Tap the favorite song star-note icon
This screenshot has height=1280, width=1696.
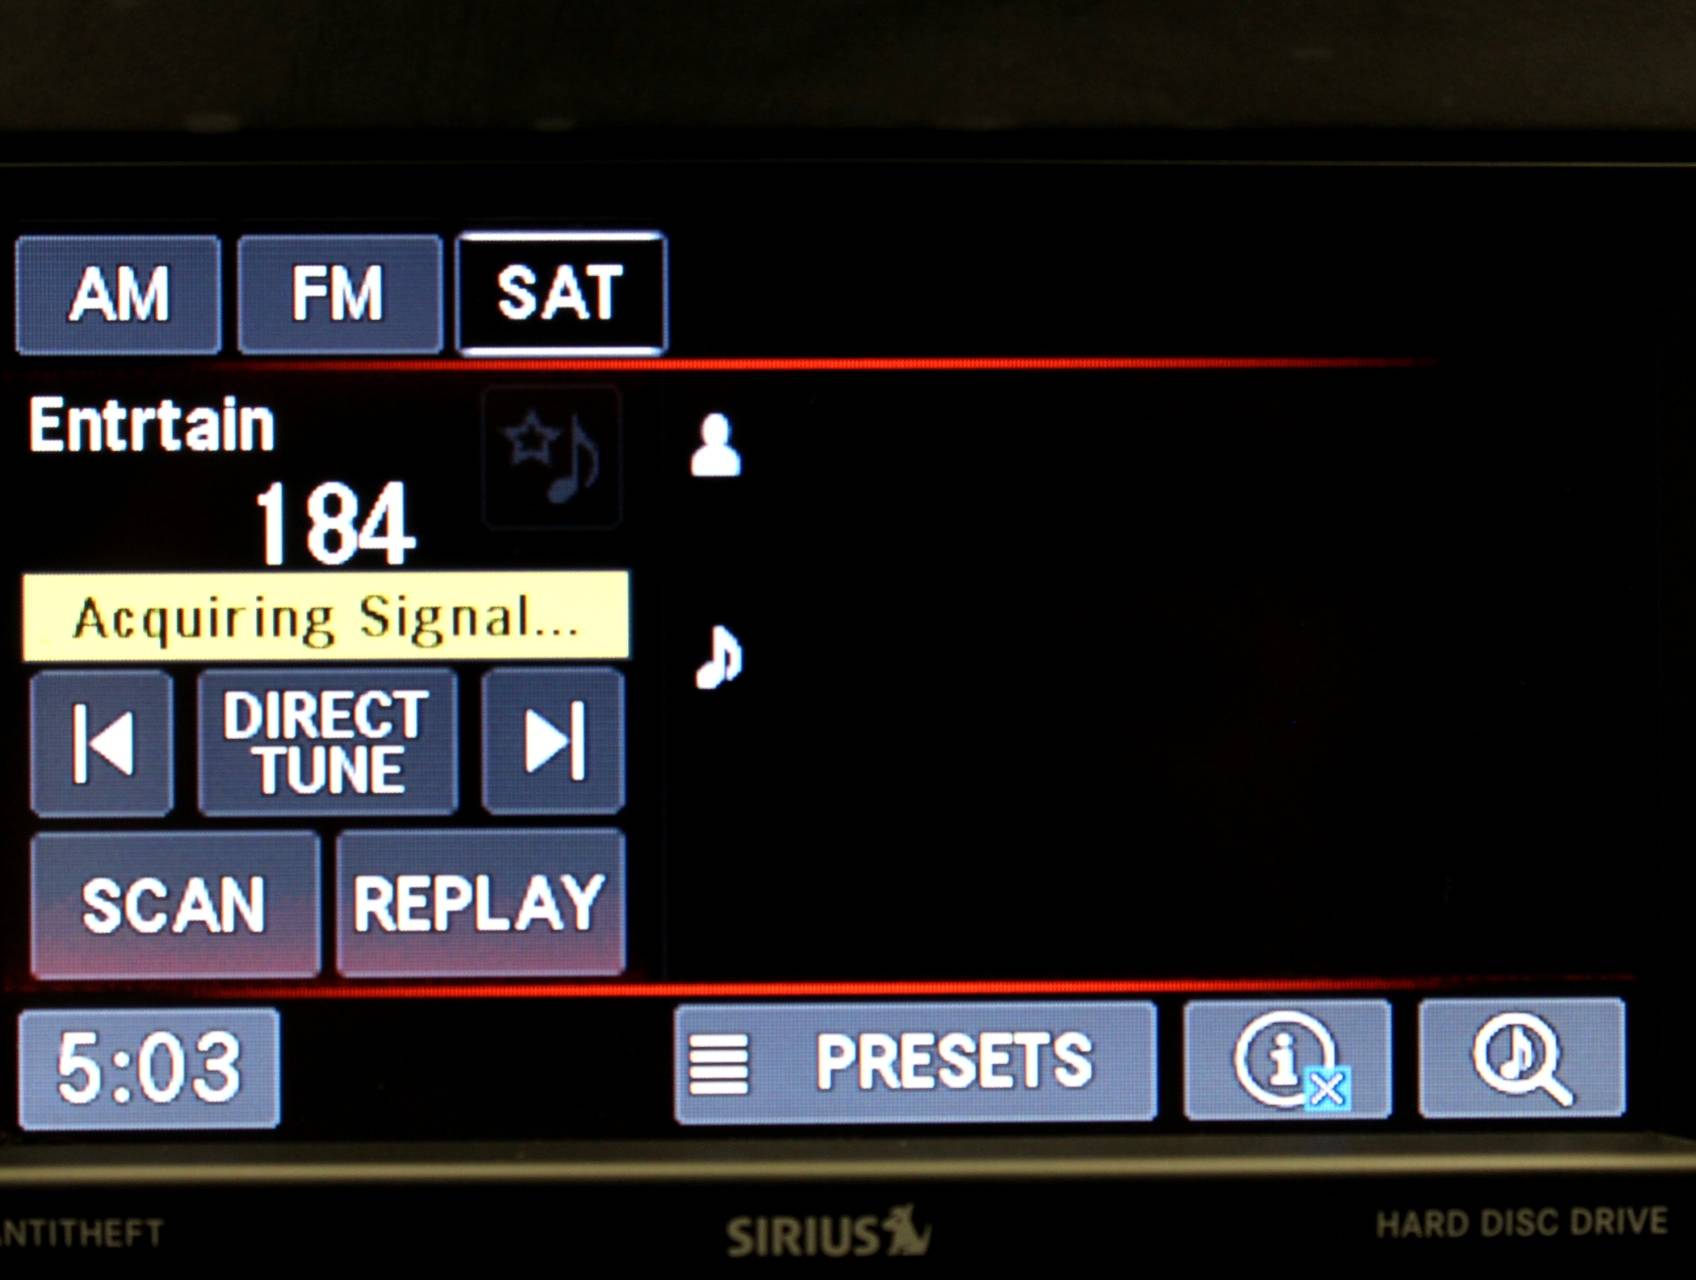pos(552,456)
